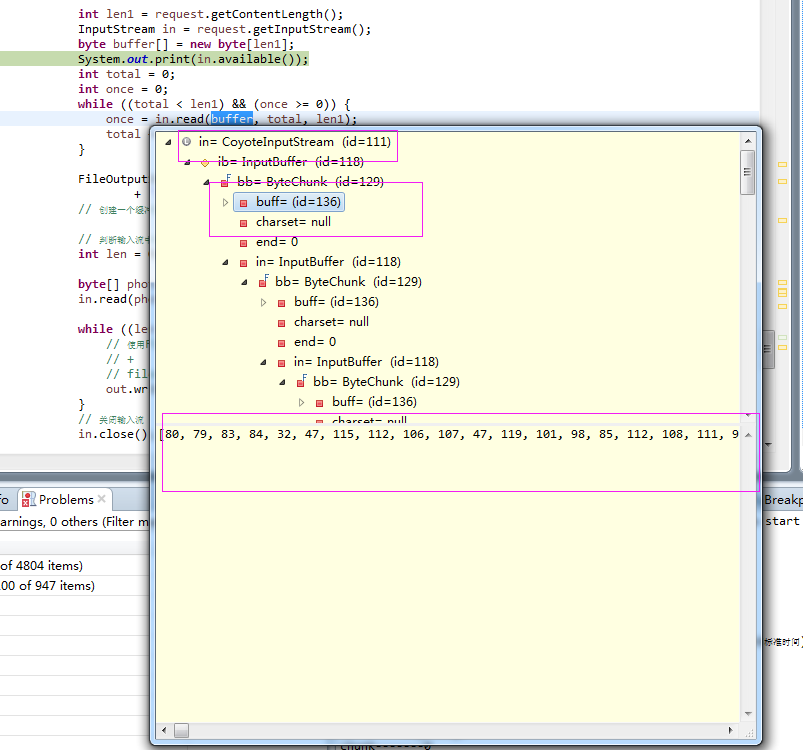Screen dimensions: 803x750
Task: Click the topmost yellow marker in the overview ruler
Action: coord(782,165)
